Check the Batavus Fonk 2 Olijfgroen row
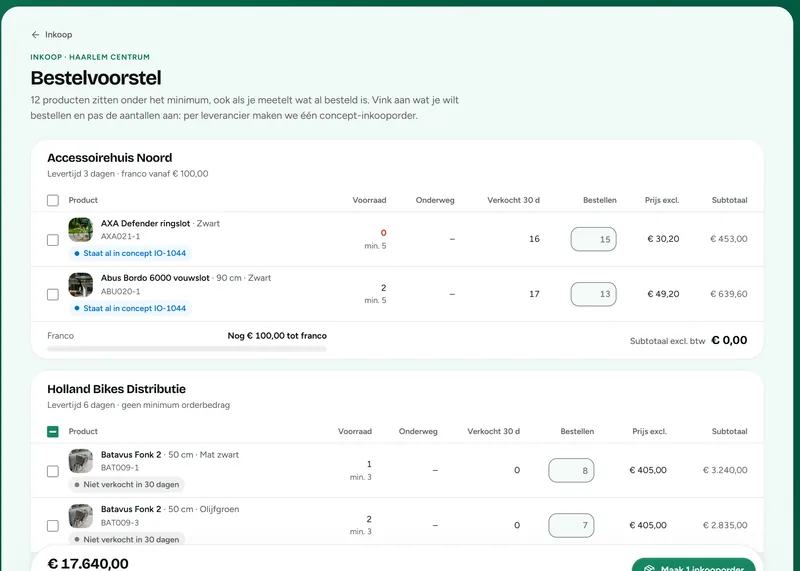The width and height of the screenshot is (800, 571). click(53, 526)
